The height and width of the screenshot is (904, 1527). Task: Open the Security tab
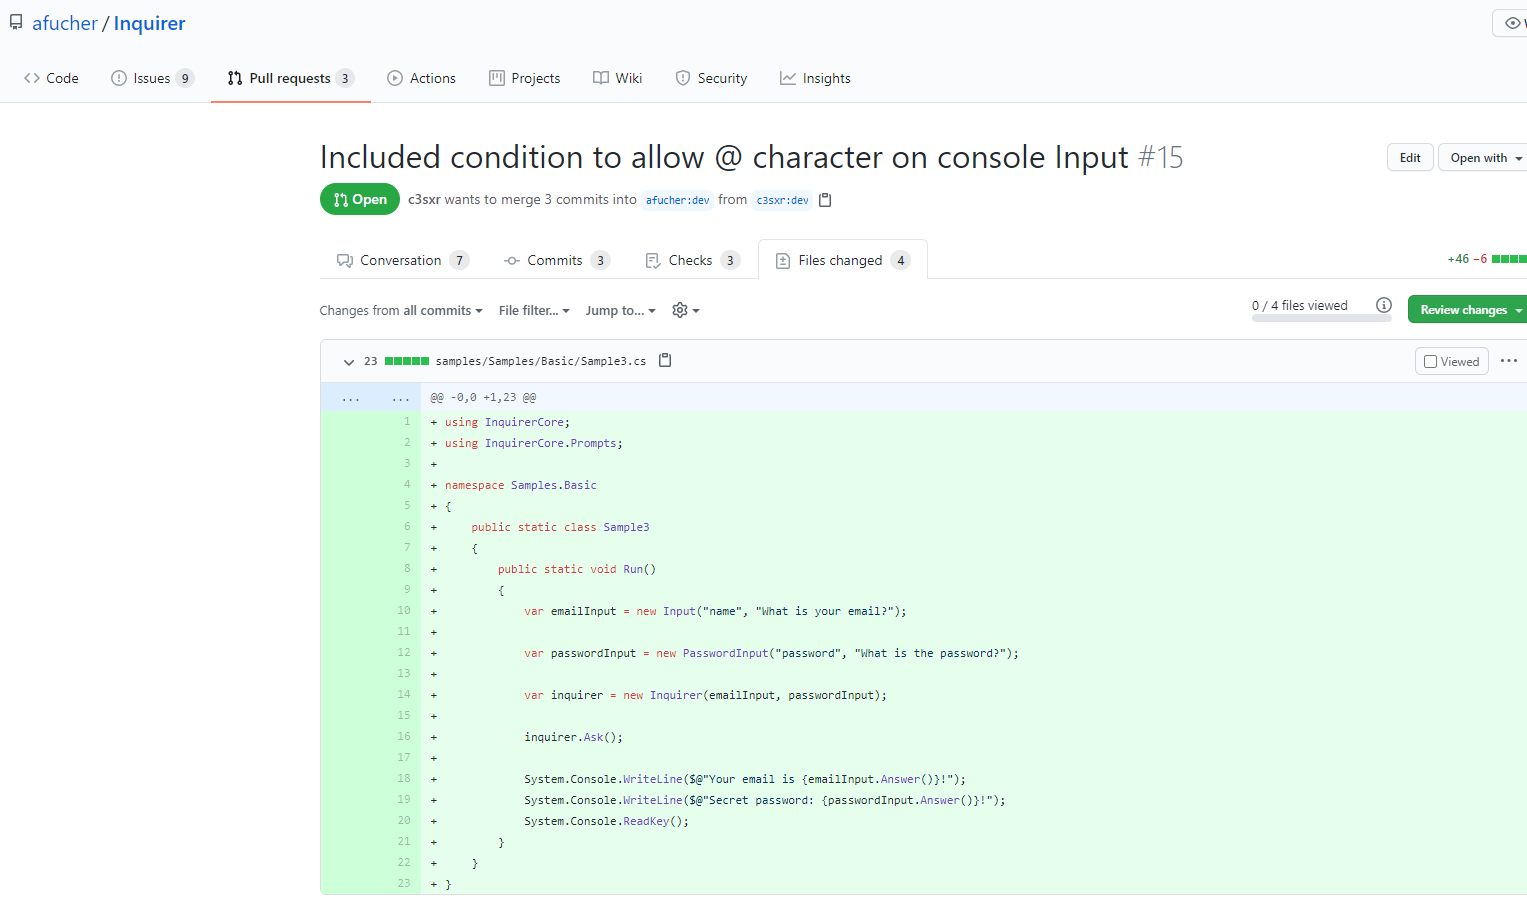click(712, 78)
